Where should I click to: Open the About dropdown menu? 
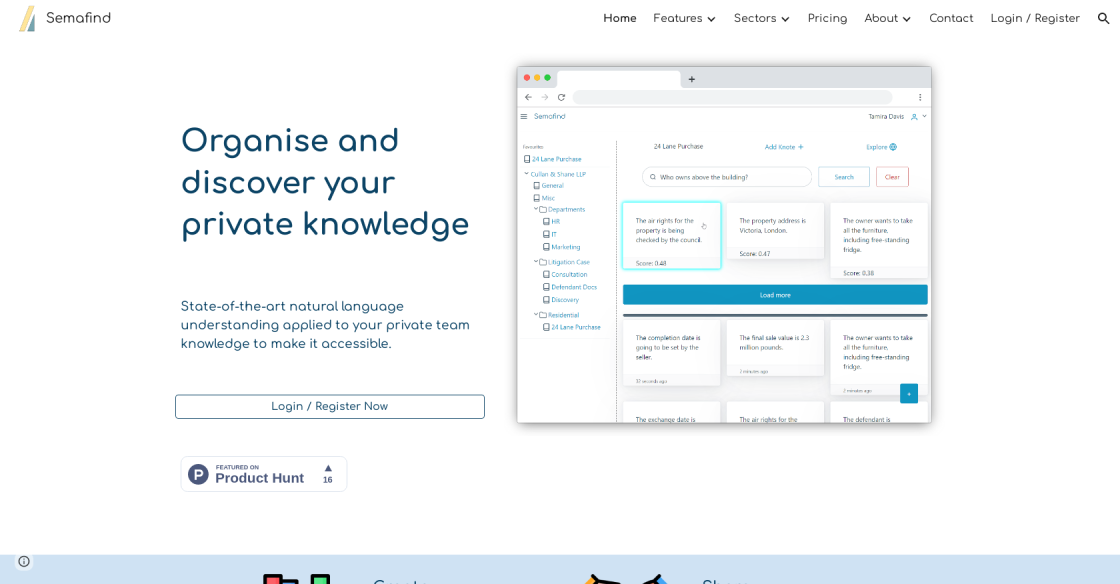(x=887, y=18)
